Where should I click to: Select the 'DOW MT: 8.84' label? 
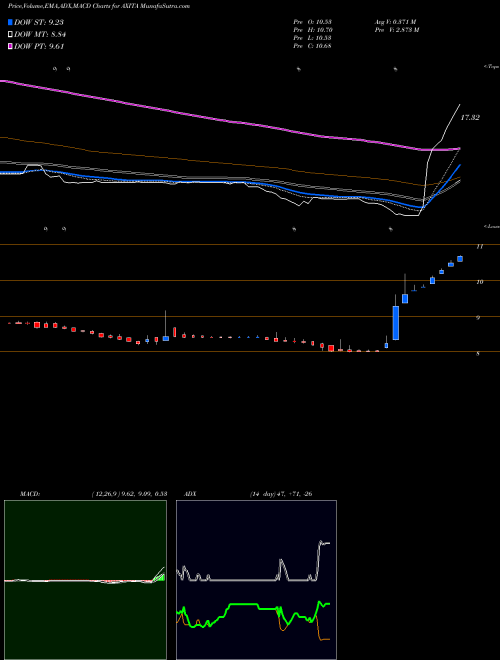pos(40,35)
